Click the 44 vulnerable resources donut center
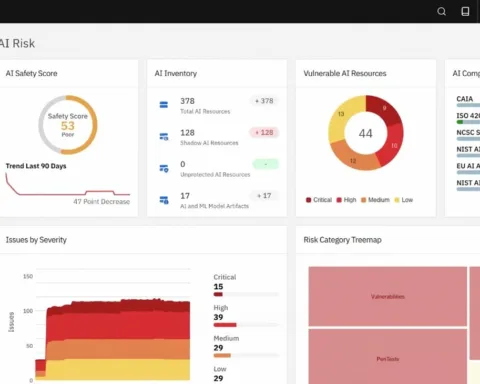 [x=366, y=133]
